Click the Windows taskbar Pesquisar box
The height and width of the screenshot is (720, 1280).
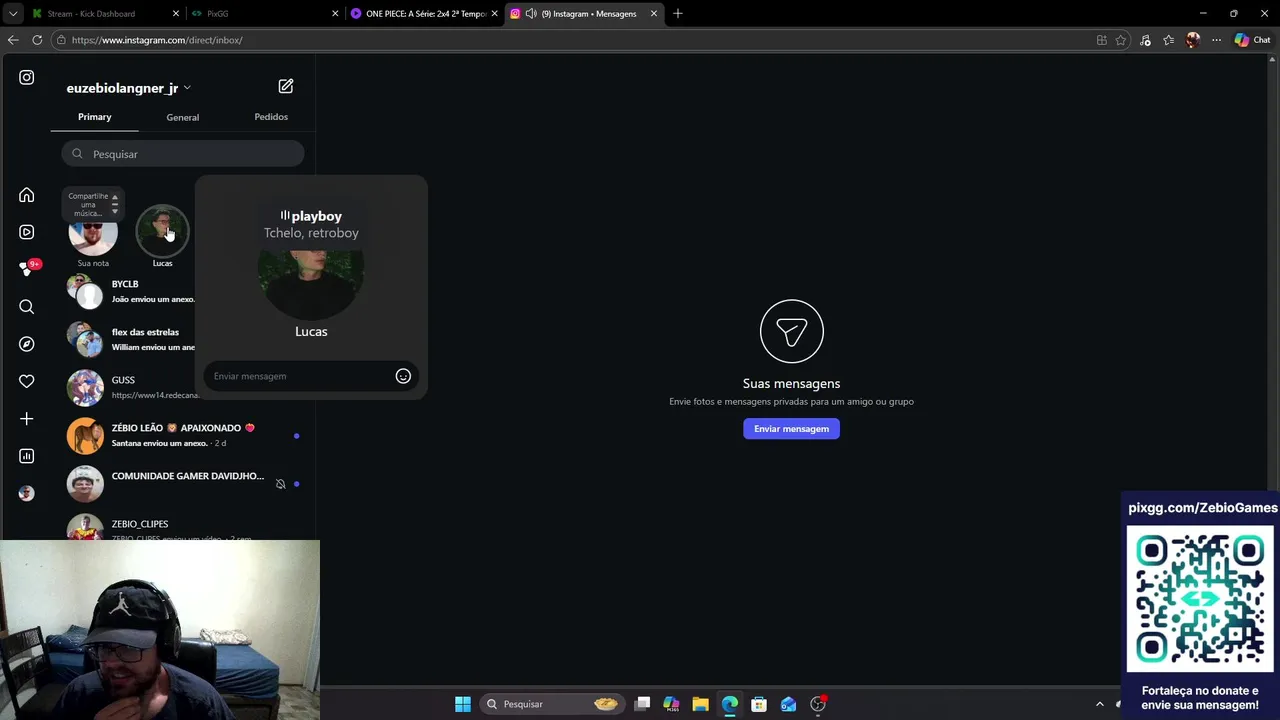(551, 704)
